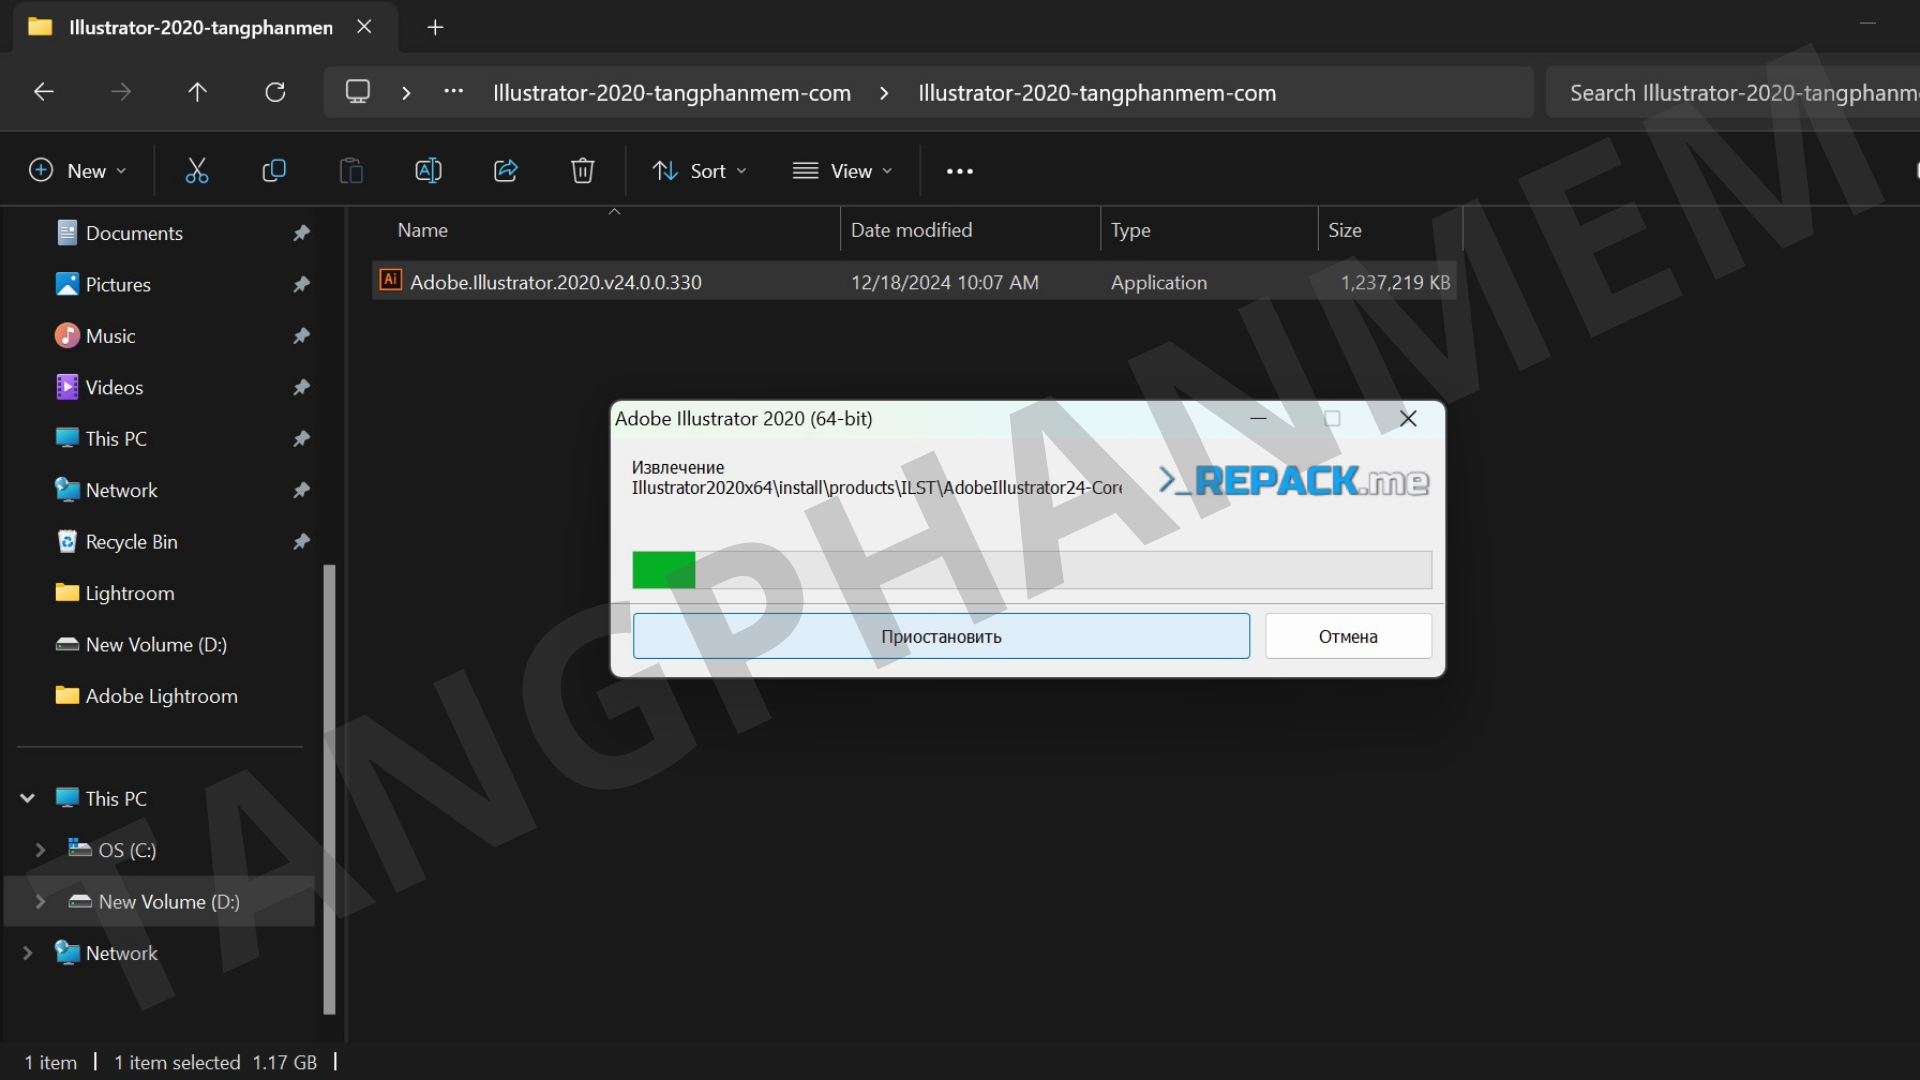Click the Delete trash icon
The height and width of the screenshot is (1080, 1920).
coord(583,171)
